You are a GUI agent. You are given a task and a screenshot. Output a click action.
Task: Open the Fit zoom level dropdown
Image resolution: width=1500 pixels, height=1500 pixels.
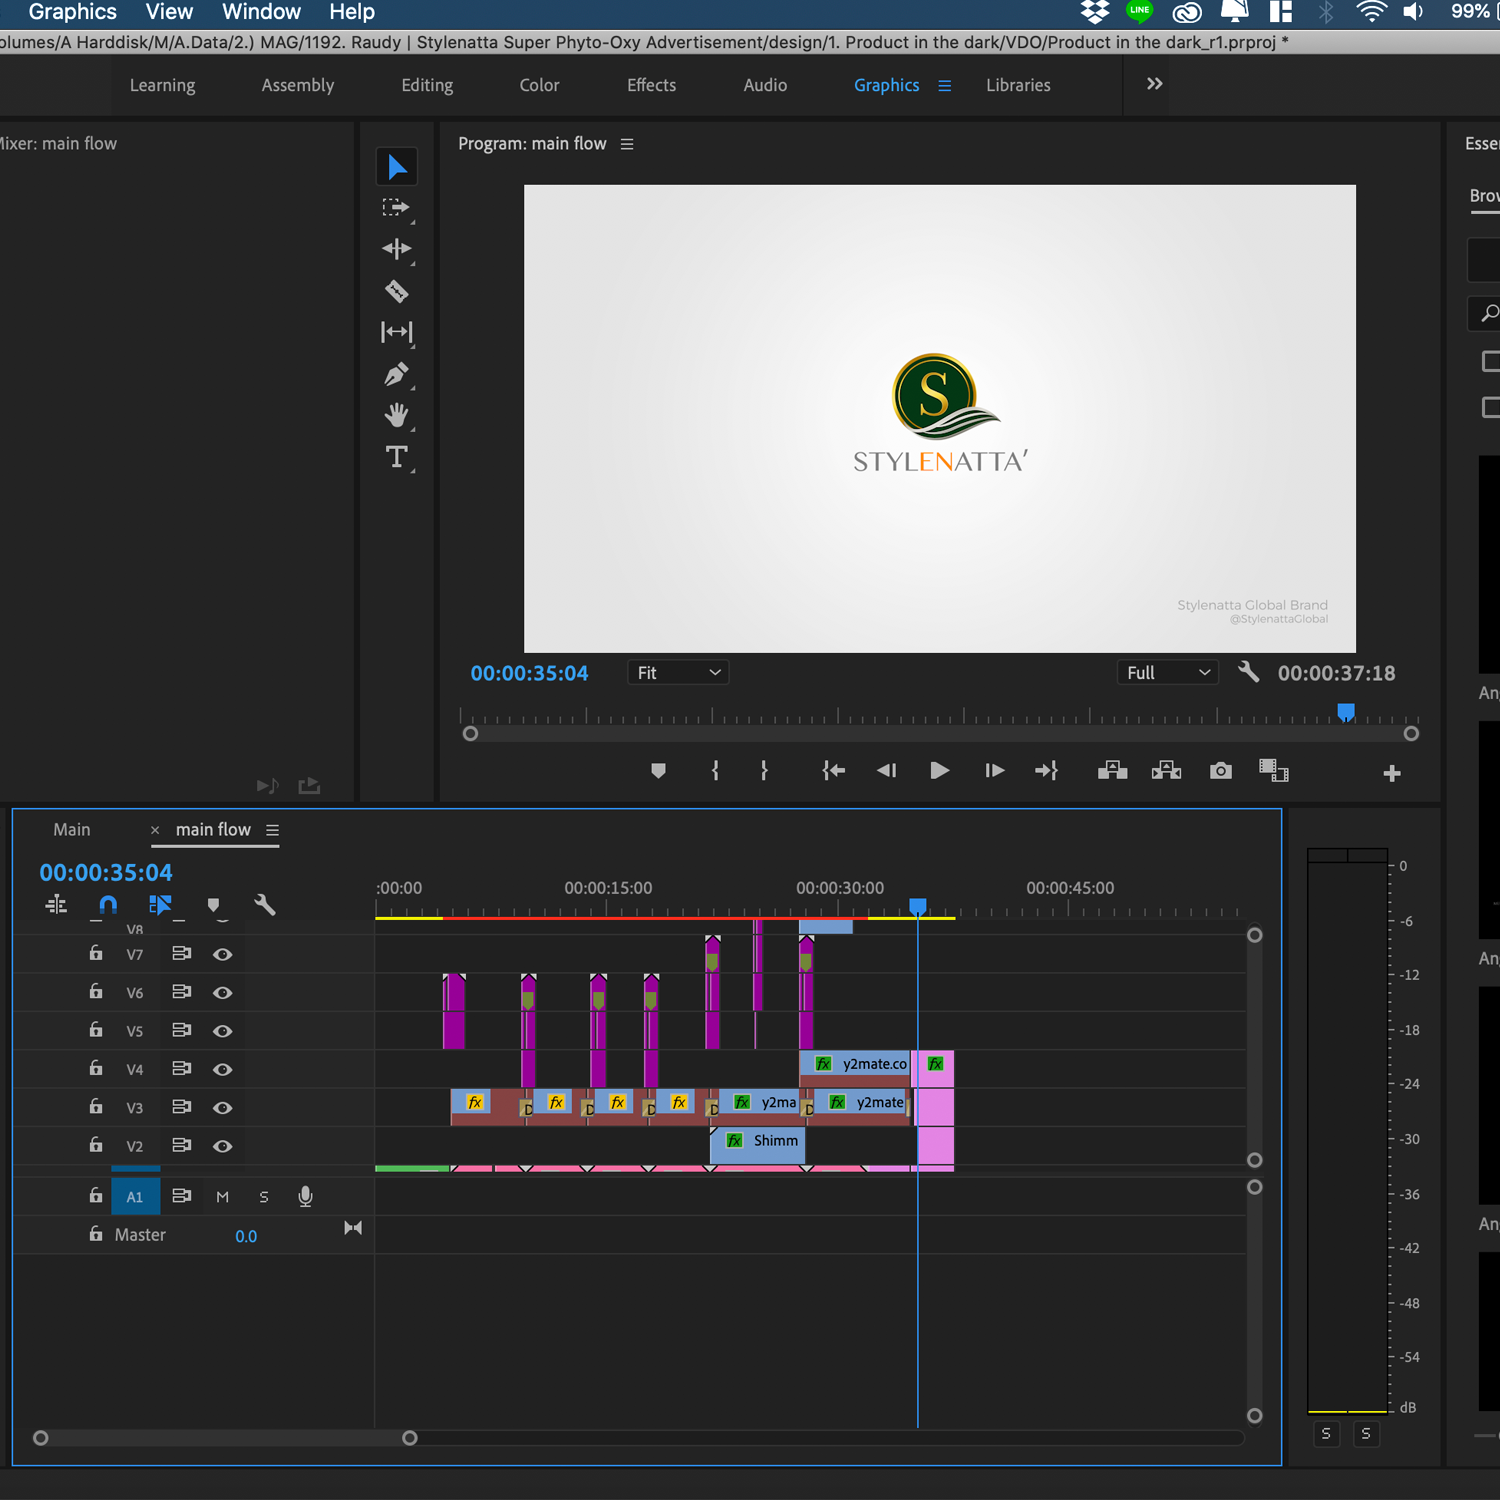tap(678, 673)
